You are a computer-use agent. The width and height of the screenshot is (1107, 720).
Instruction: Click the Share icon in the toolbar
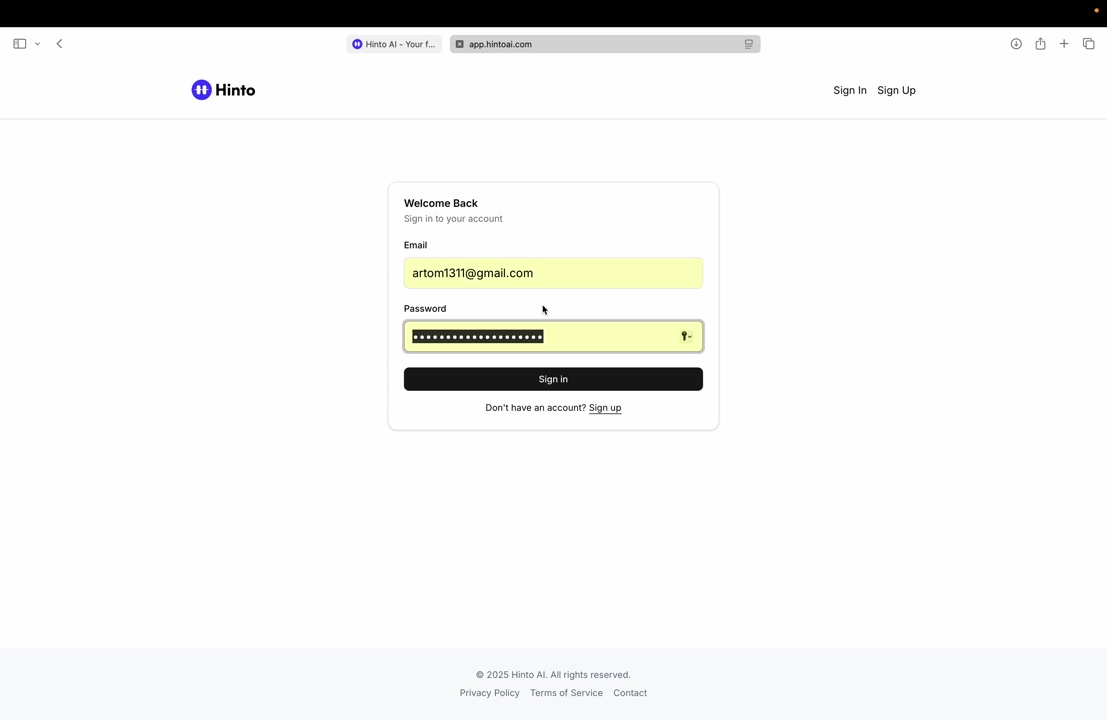1040,44
